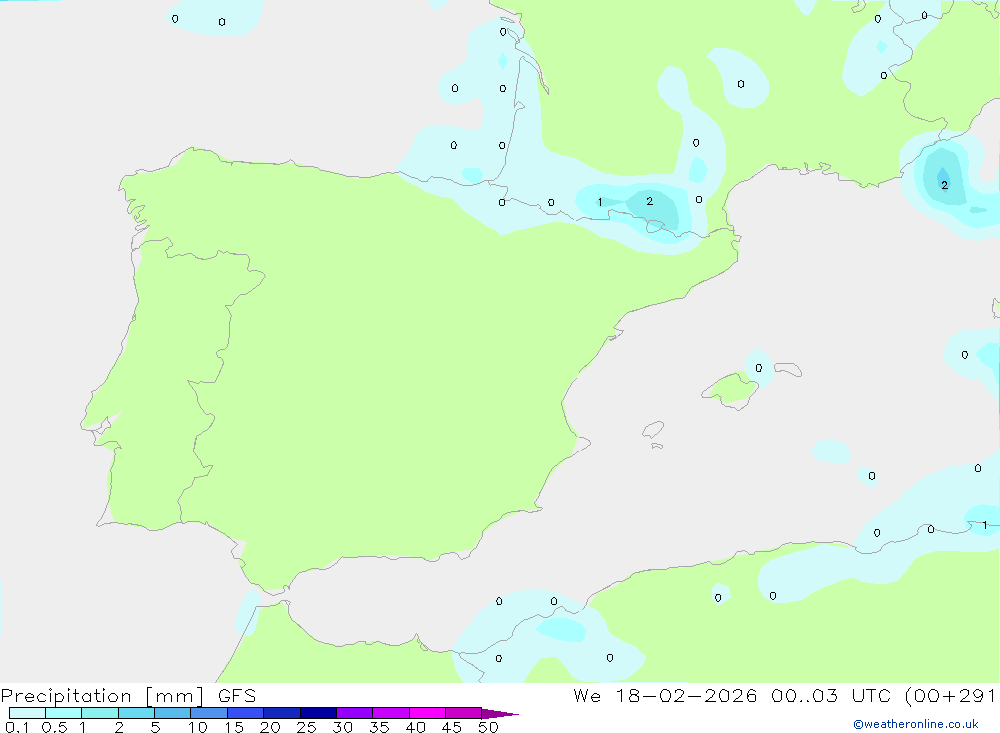The image size is (1000, 733).
Task: Select the date text 'We 18-02-2026'
Action: [665, 695]
